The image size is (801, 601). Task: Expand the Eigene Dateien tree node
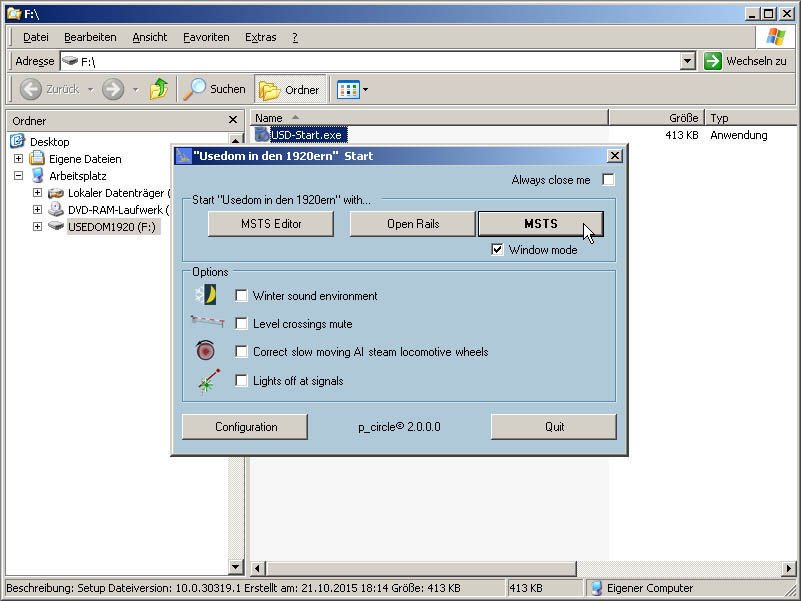18,159
